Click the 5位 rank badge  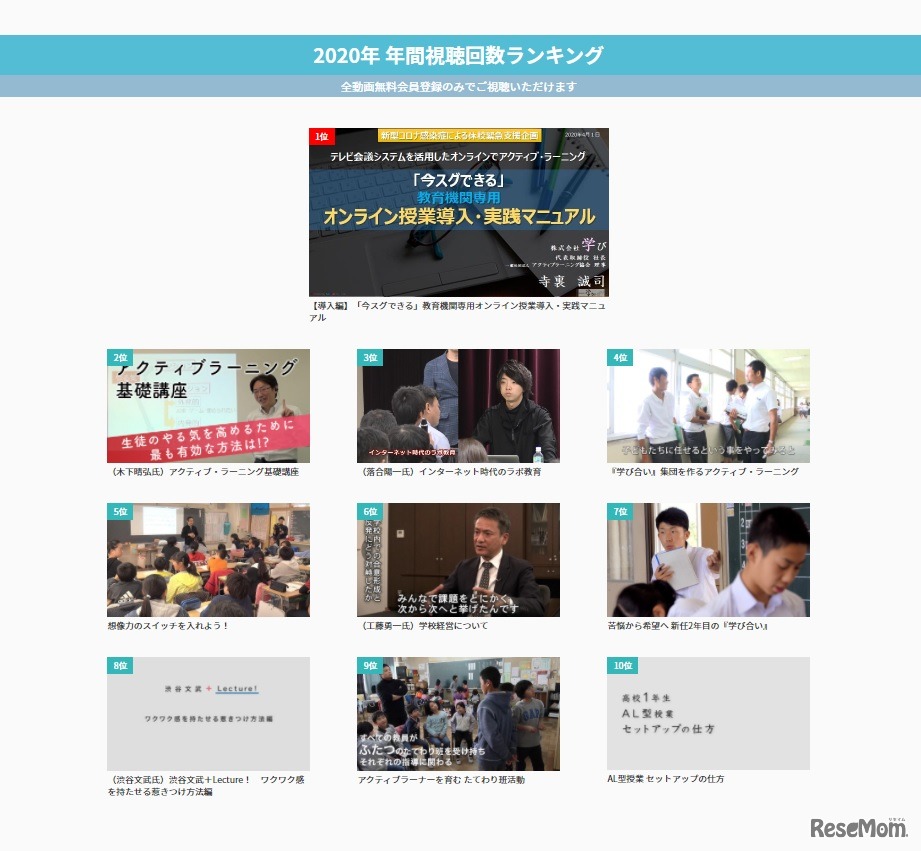[x=120, y=511]
